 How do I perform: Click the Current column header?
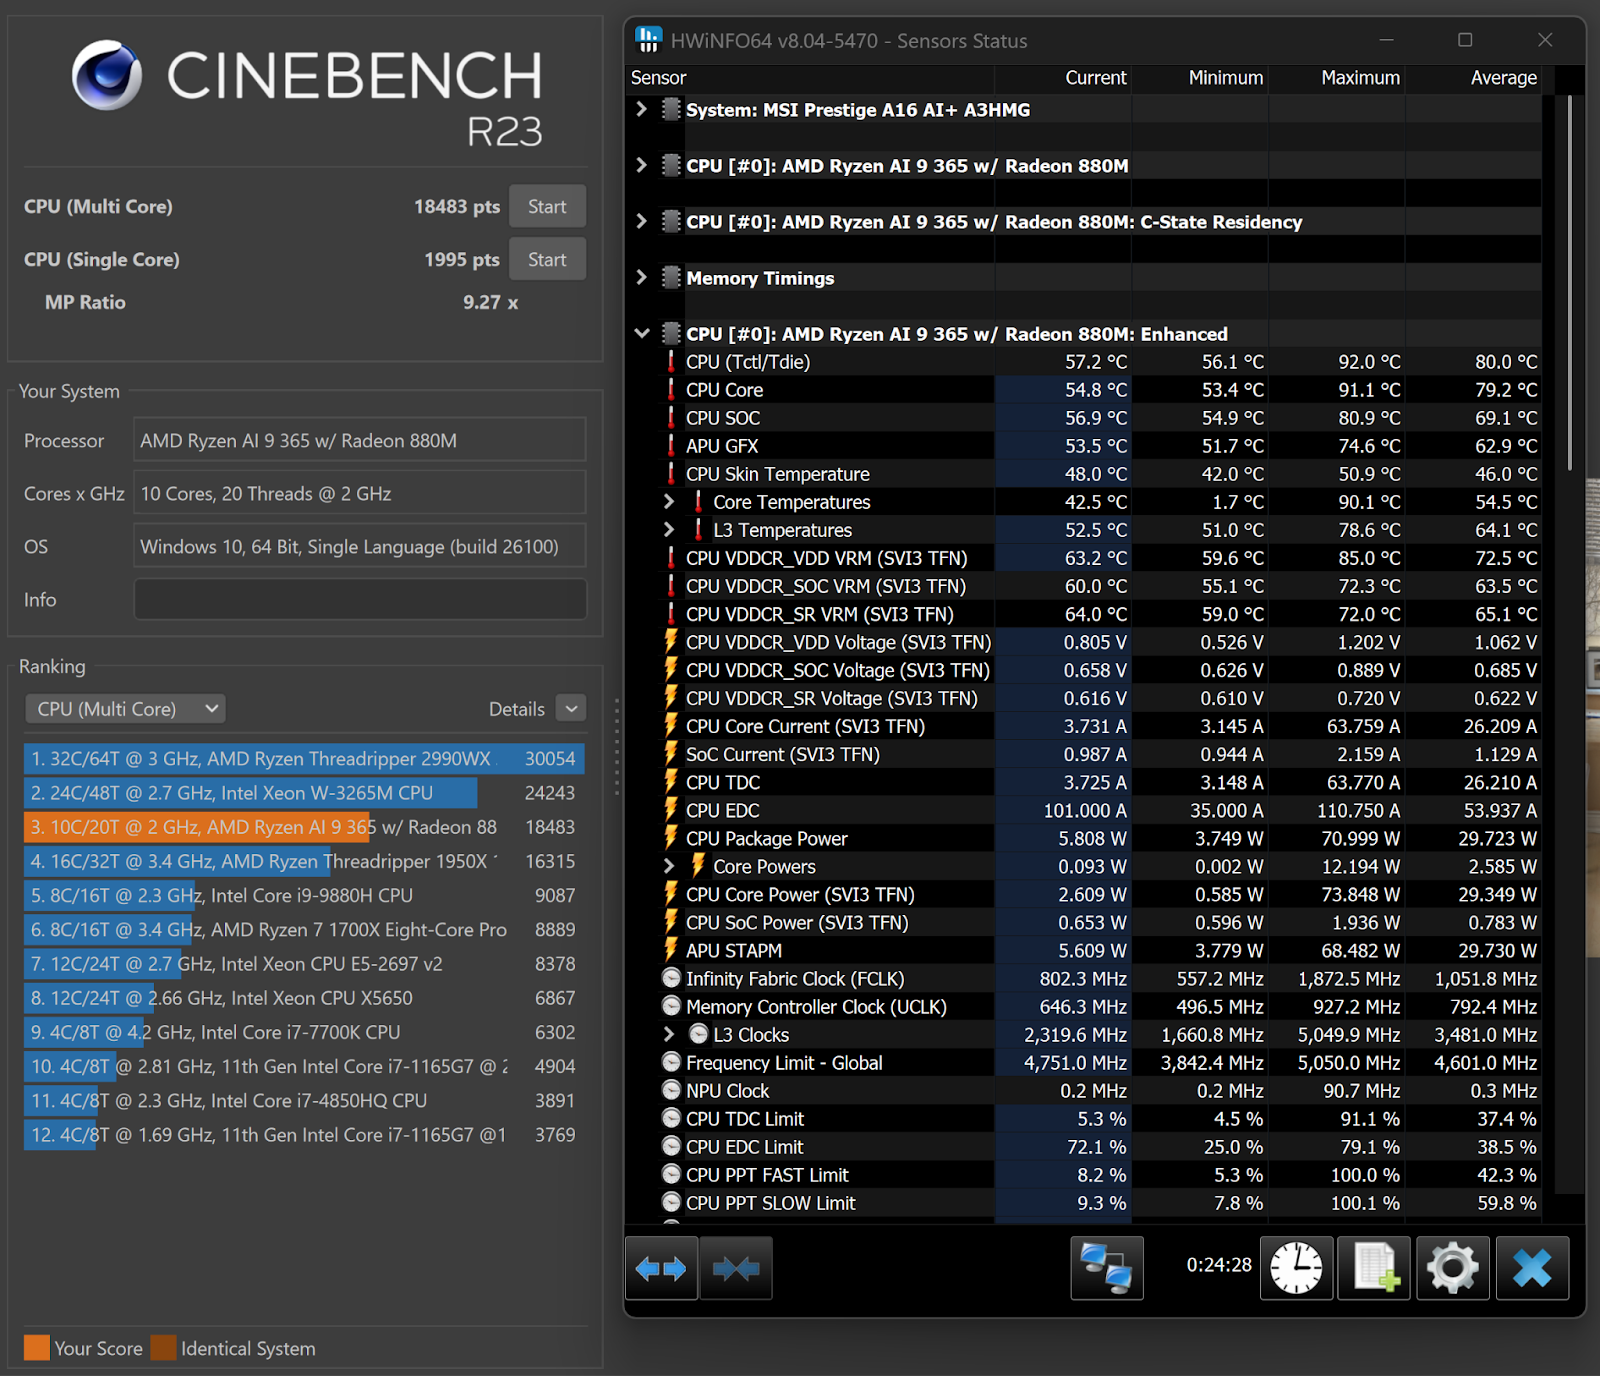1063,78
